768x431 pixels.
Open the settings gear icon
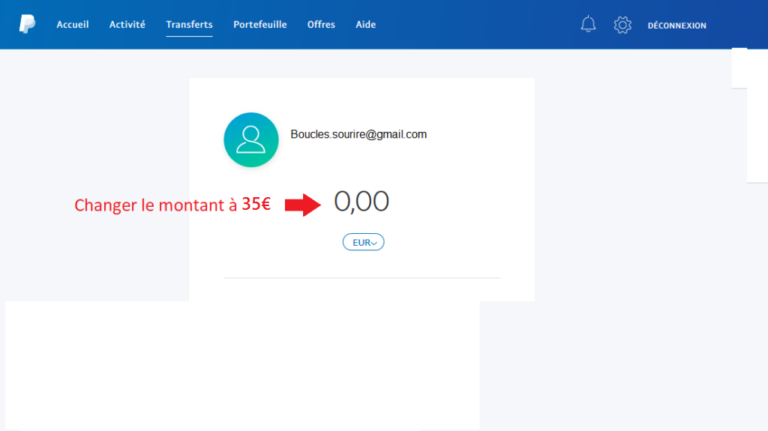(623, 24)
